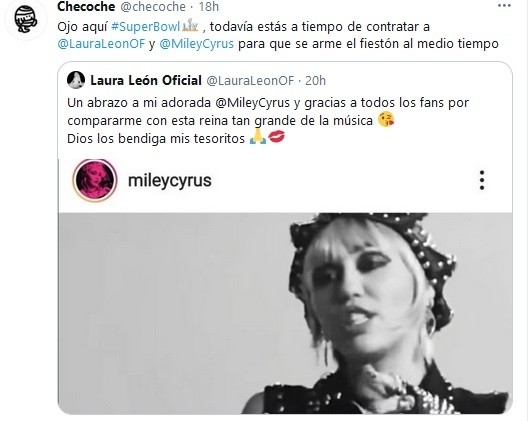The height and width of the screenshot is (421, 532).
Task: Click the mileycyrus username text
Action: pos(170,180)
